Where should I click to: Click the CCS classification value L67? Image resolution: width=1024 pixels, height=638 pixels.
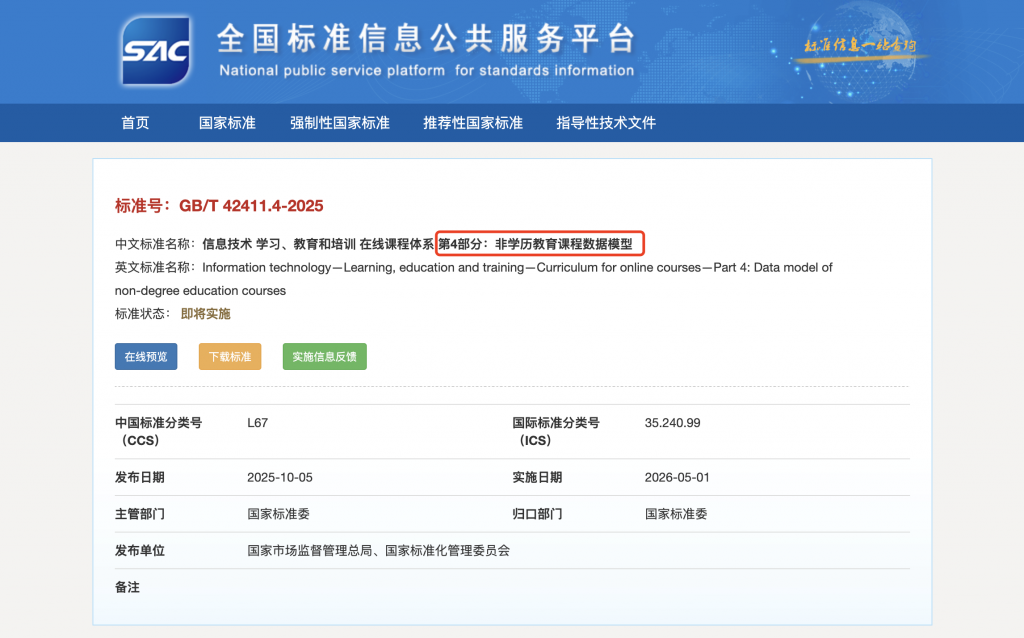pos(257,423)
